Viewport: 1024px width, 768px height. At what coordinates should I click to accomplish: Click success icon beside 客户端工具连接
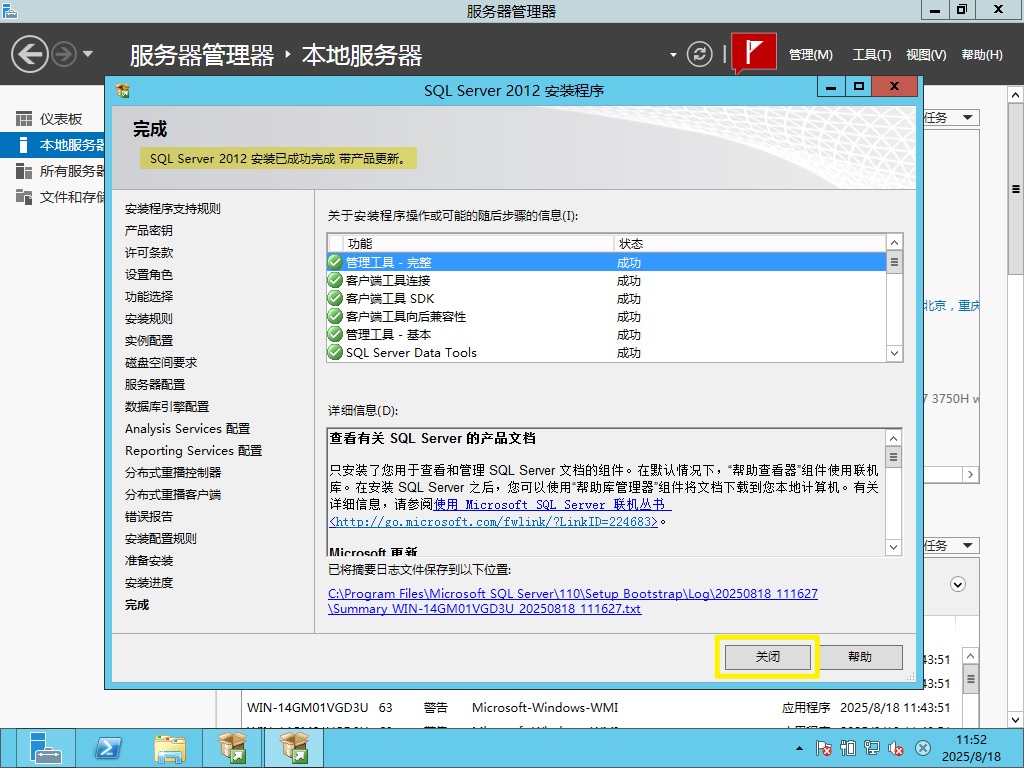point(335,280)
